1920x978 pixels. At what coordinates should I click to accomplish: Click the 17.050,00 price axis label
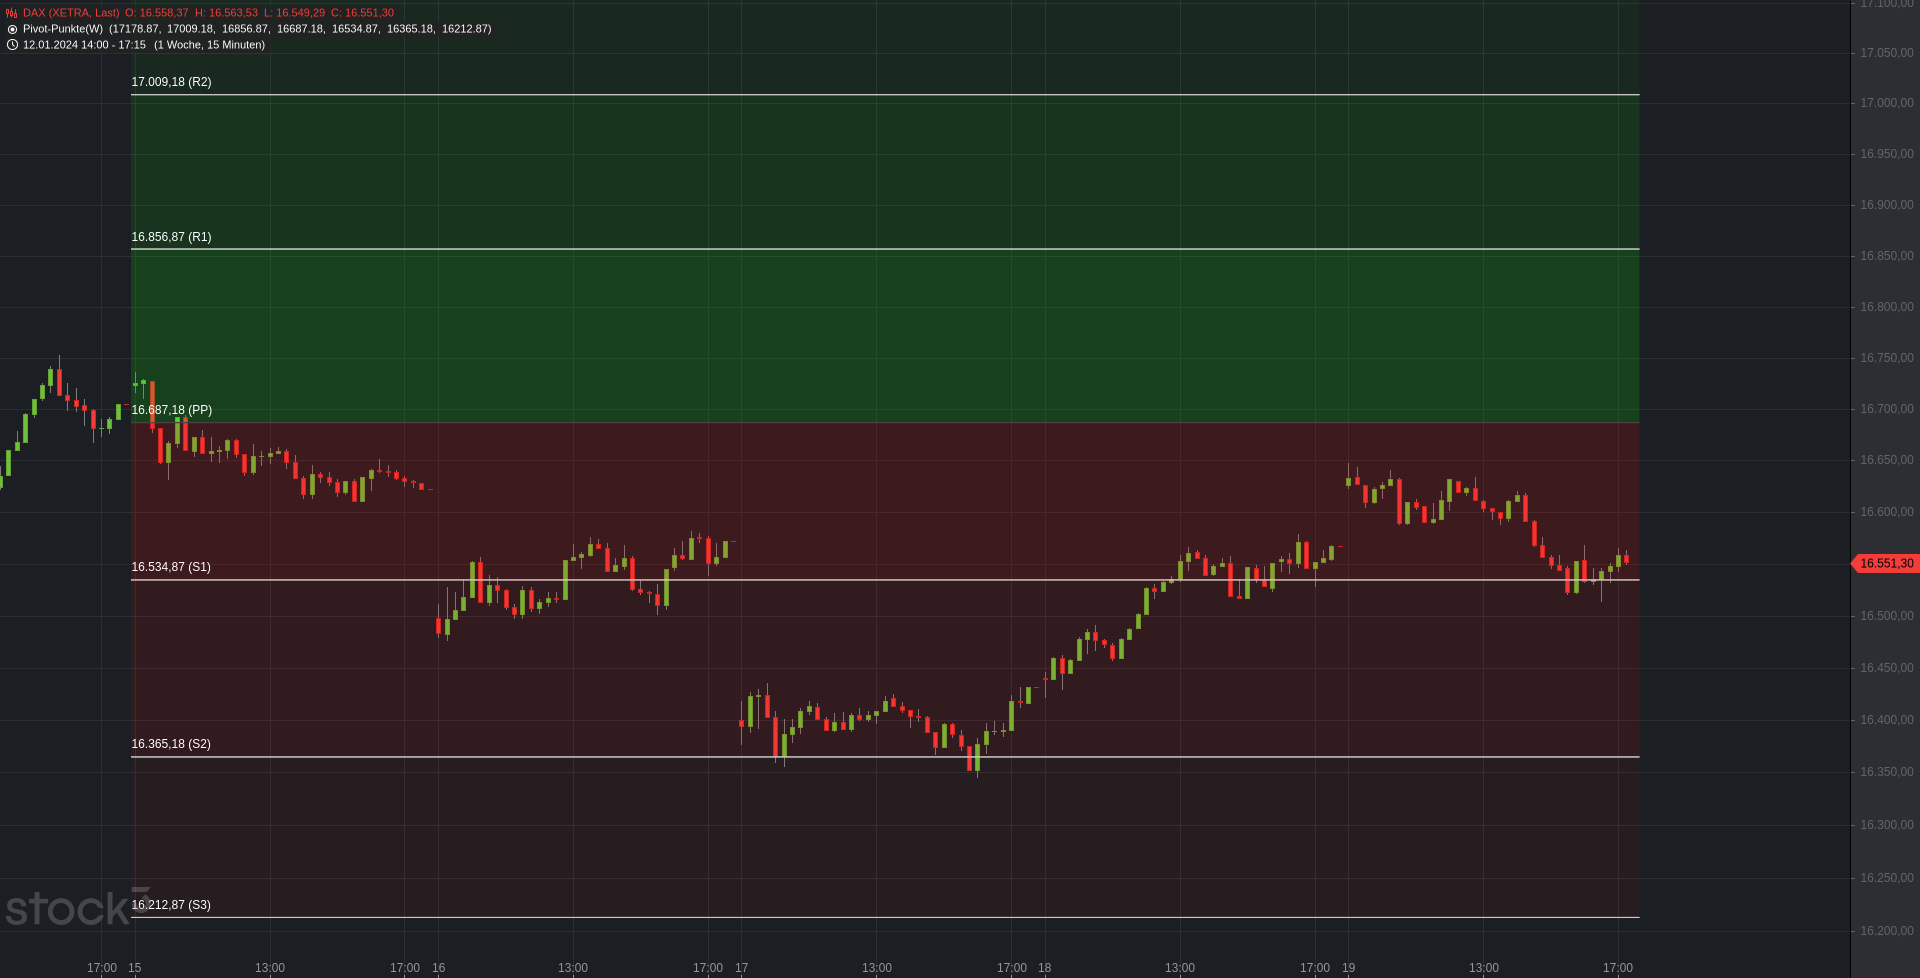tap(1886, 53)
